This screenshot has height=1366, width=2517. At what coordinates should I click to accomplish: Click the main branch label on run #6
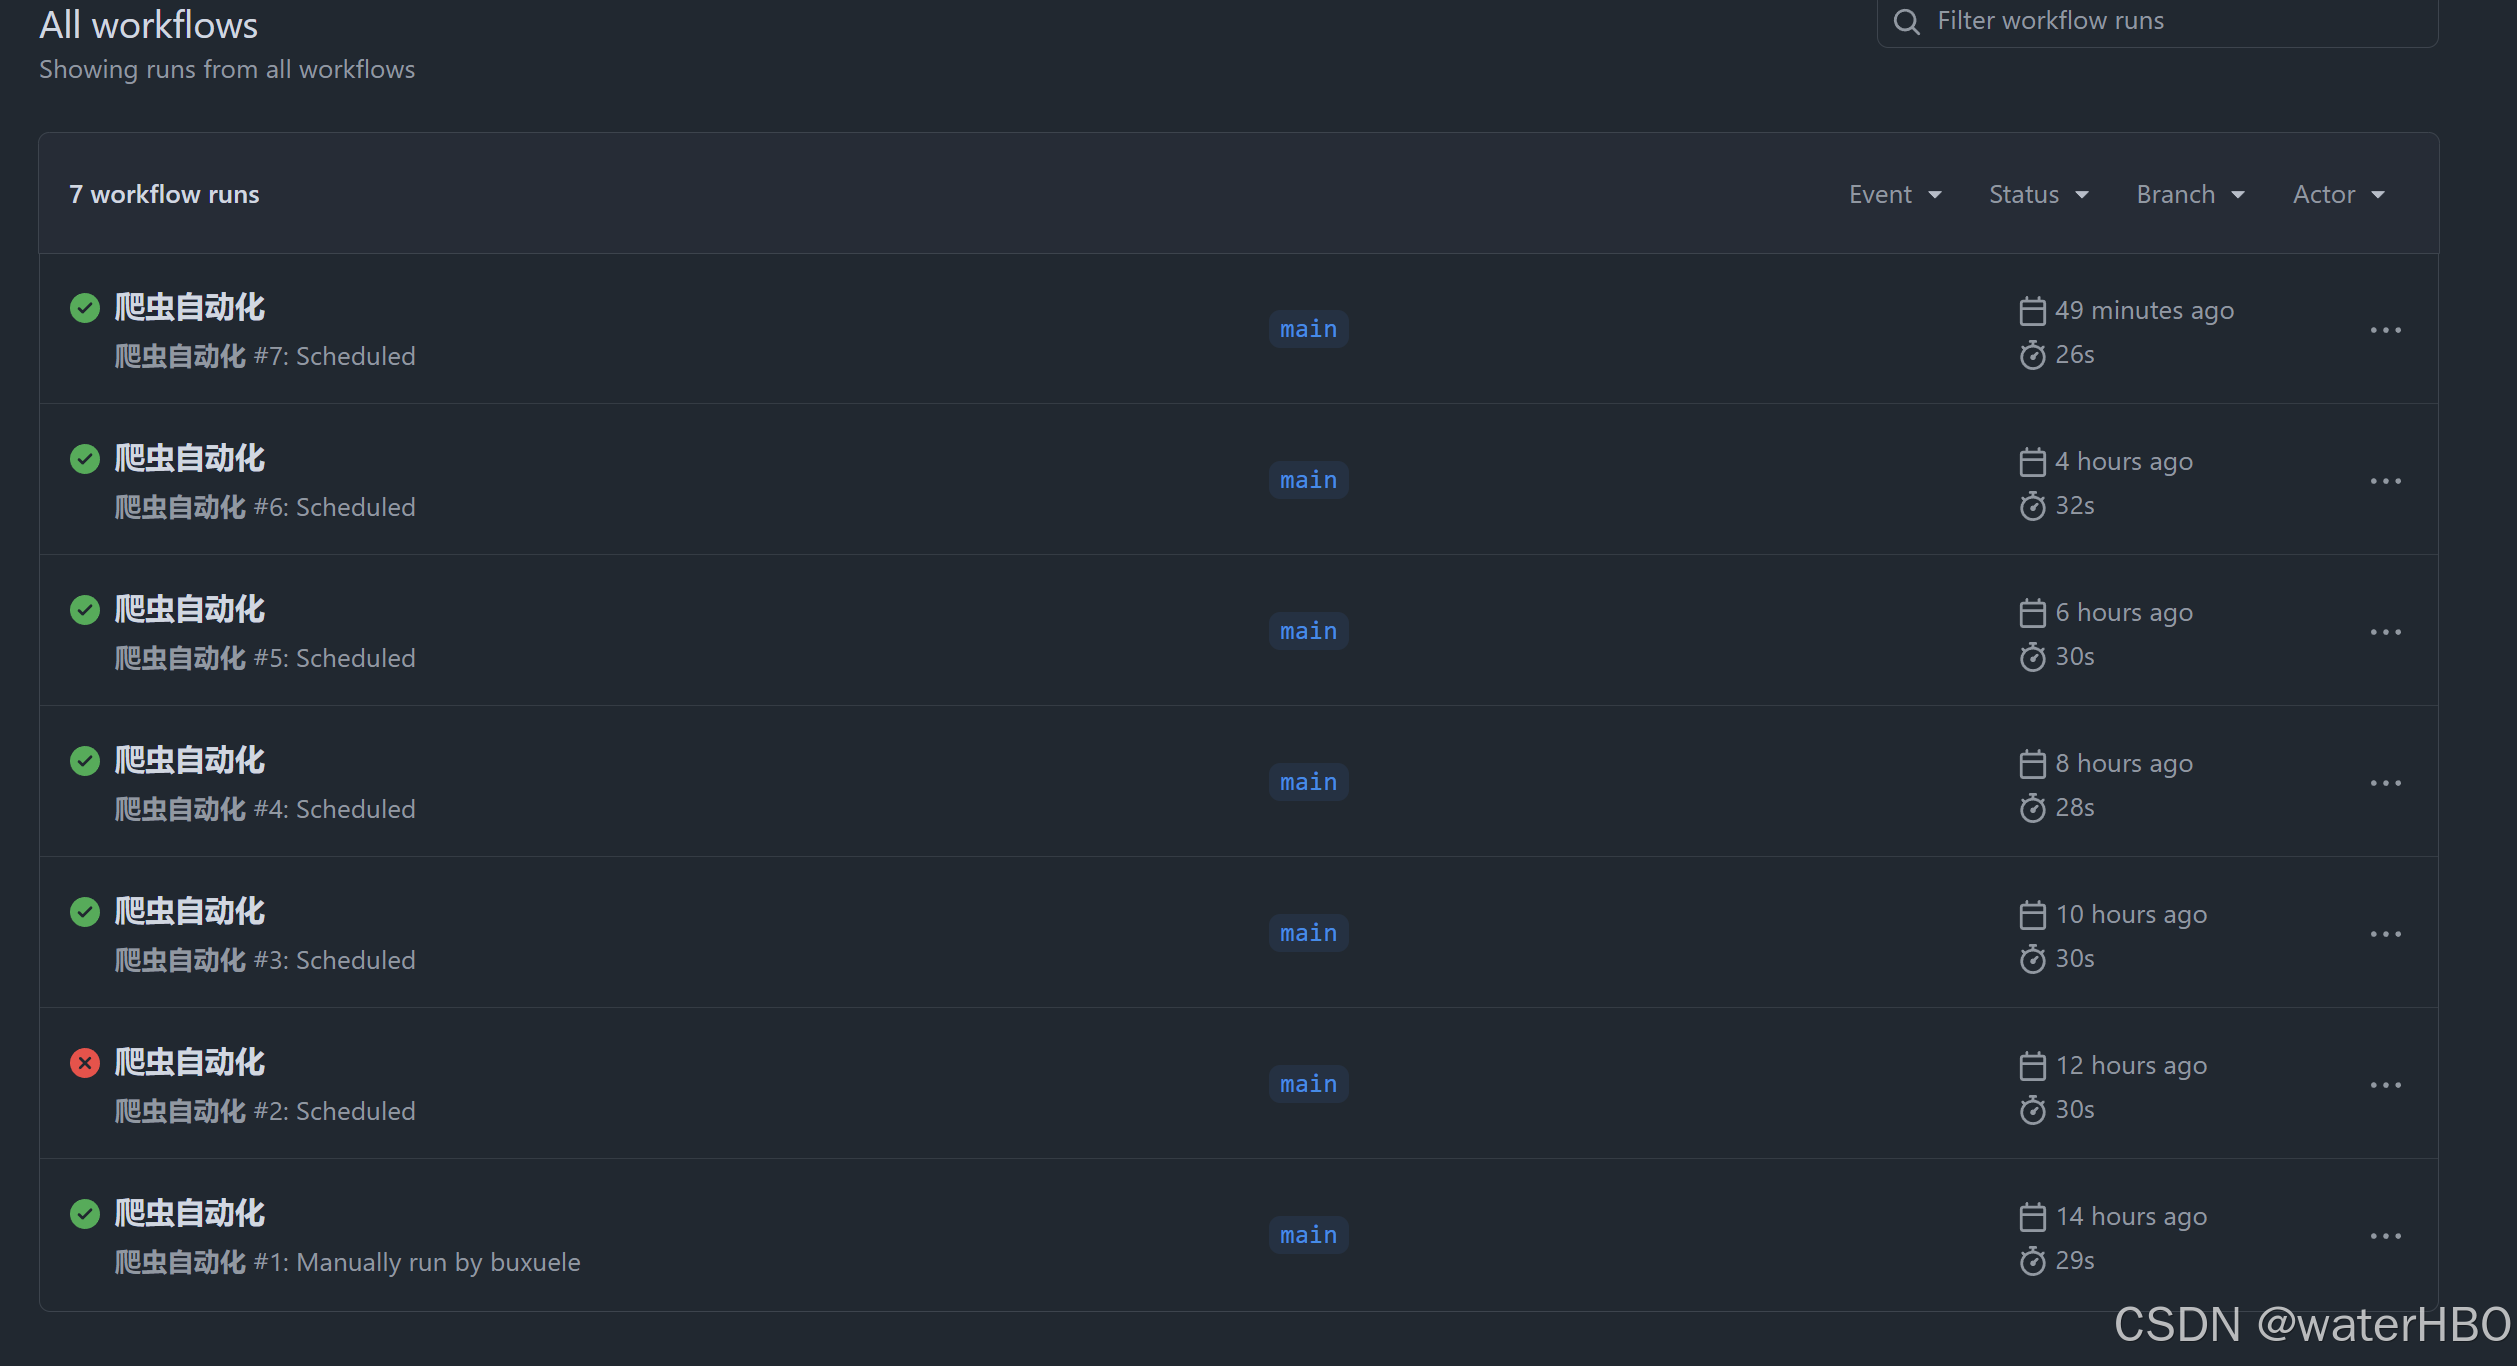pos(1308,480)
